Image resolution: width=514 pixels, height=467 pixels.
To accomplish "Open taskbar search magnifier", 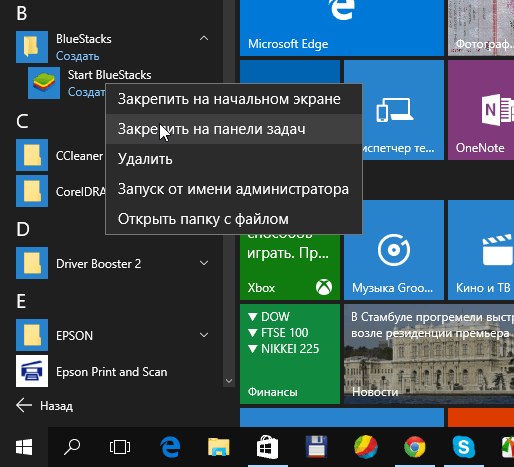I will click(x=72, y=447).
